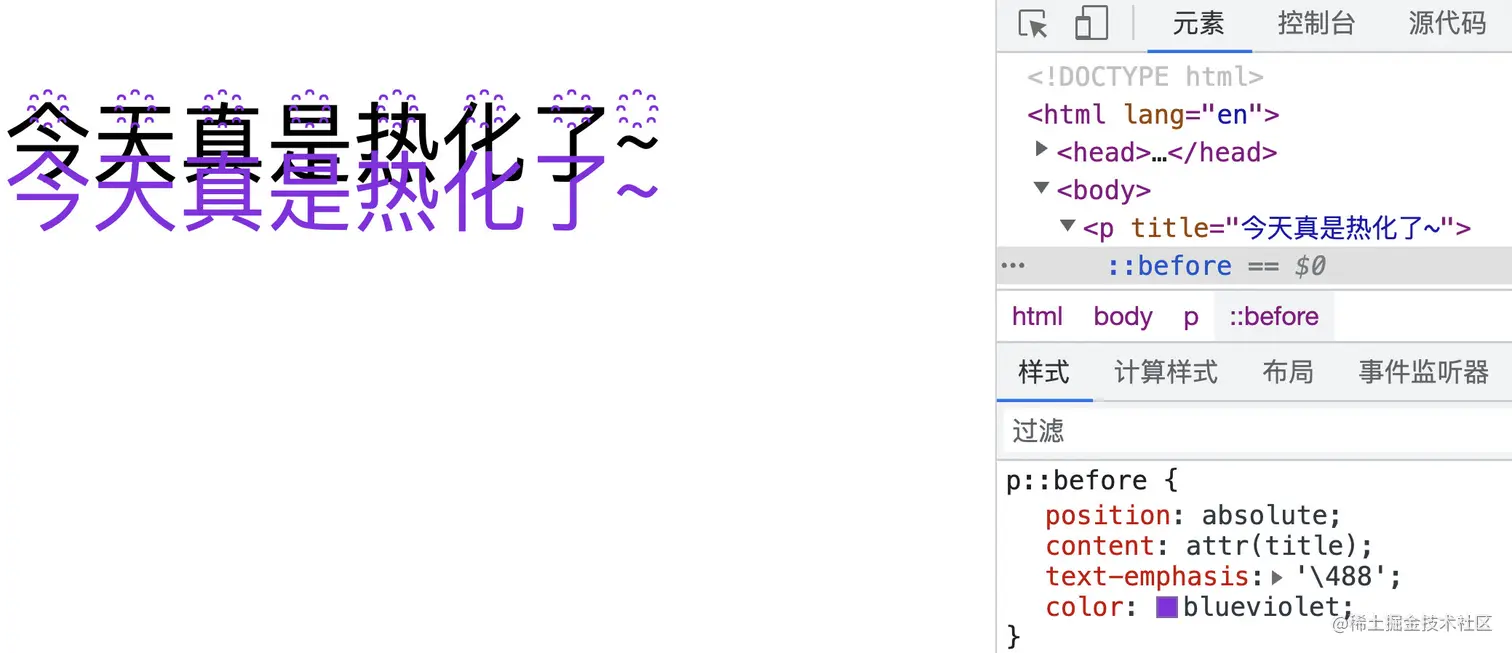The image size is (1512, 653).
Task: Collapse the <p title> node arrow
Action: pyautogui.click(x=1067, y=225)
